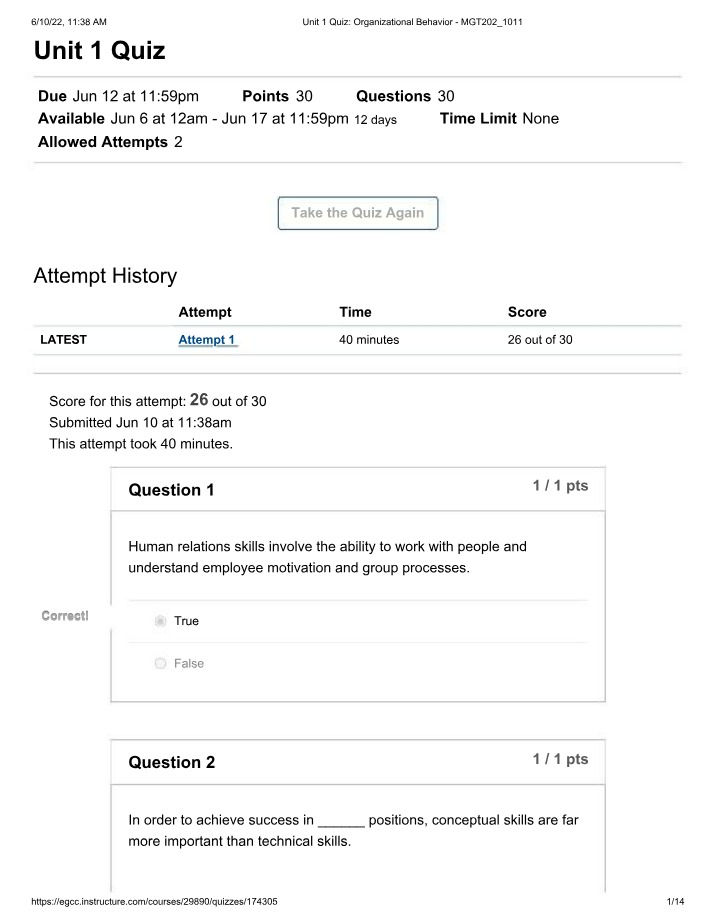Image resolution: width=714 pixels, height=918 pixels.
Task: Select the False radio button
Action: (160, 663)
